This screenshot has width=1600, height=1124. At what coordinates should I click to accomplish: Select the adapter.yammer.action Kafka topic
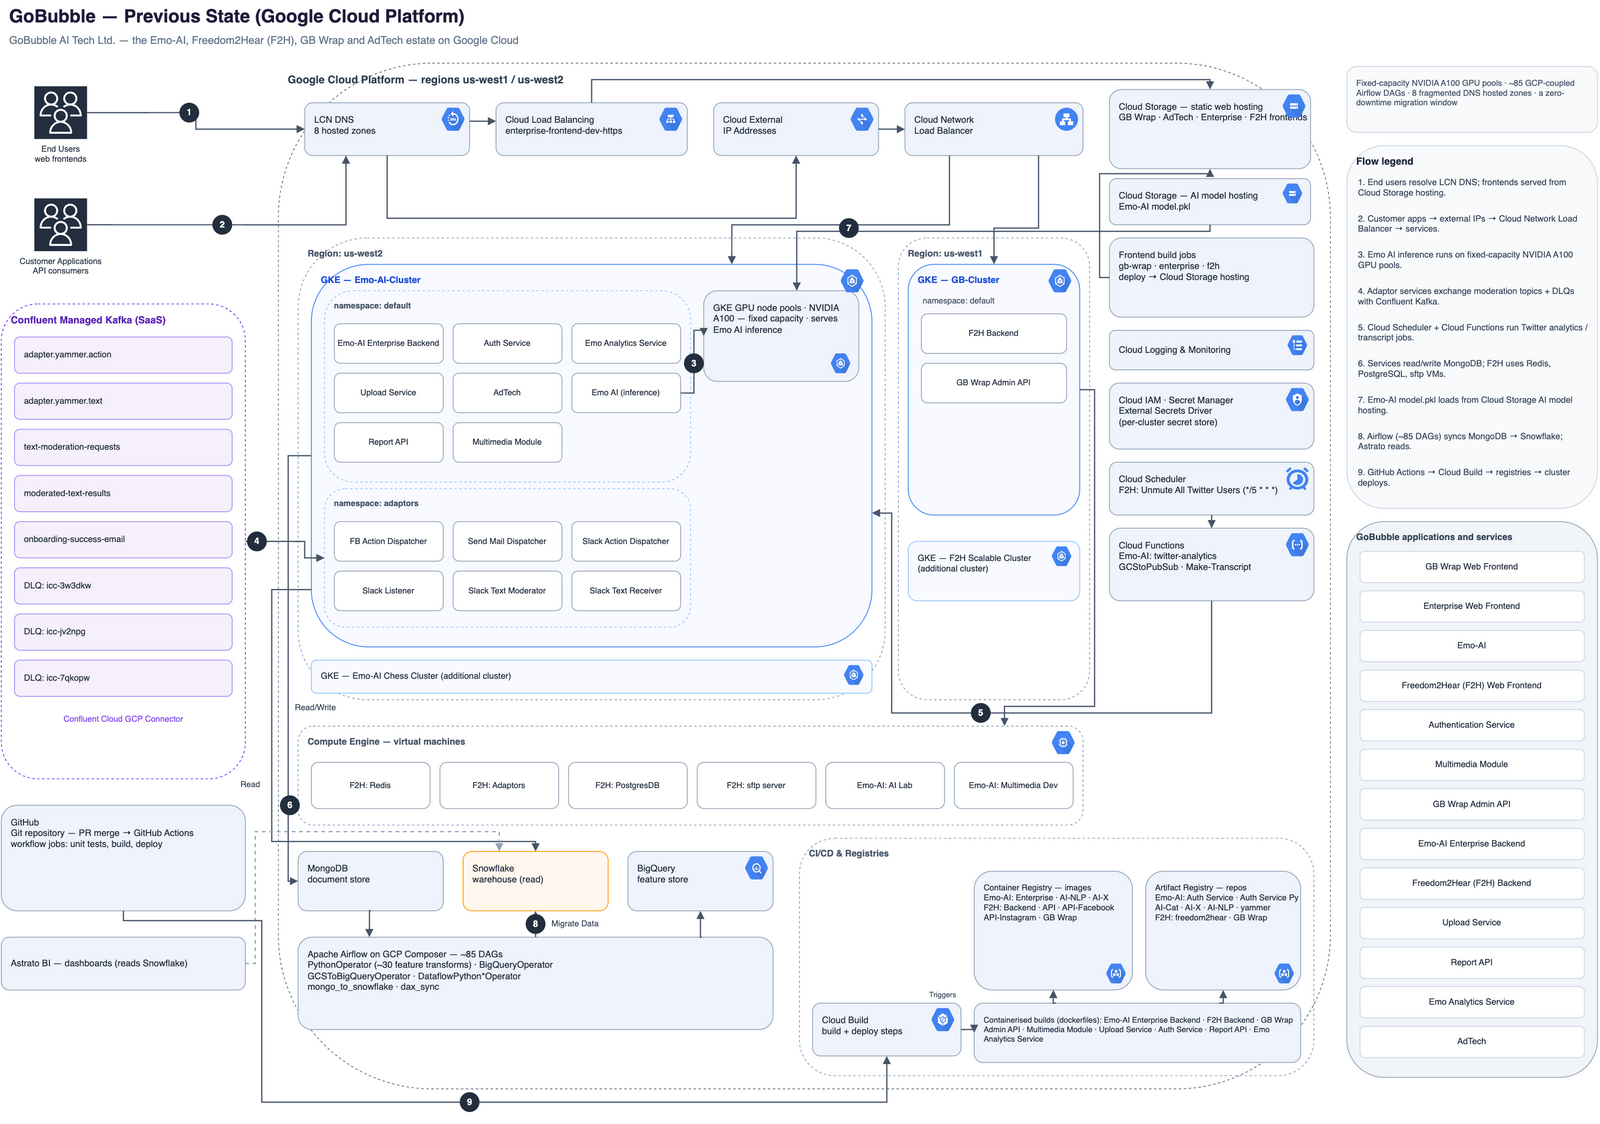[123, 355]
